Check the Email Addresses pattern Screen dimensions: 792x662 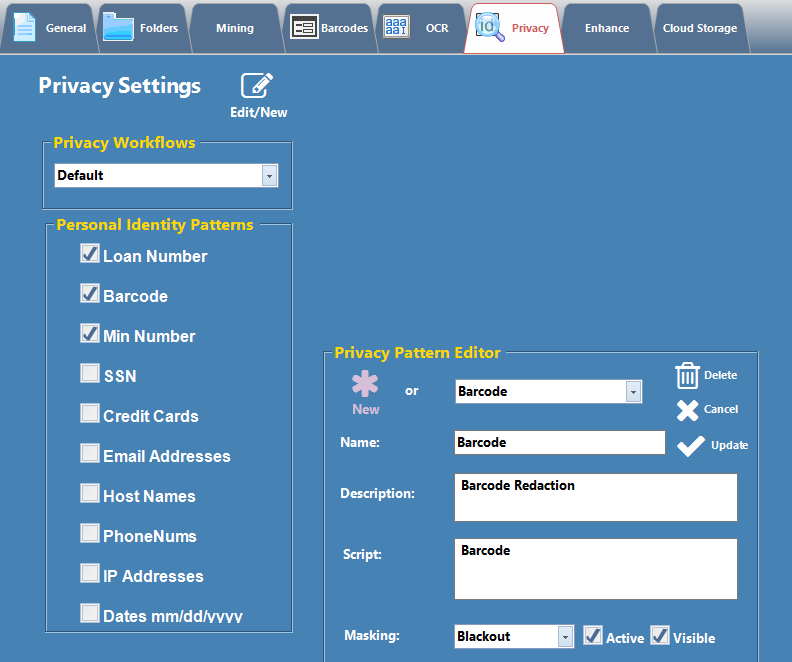(x=90, y=453)
